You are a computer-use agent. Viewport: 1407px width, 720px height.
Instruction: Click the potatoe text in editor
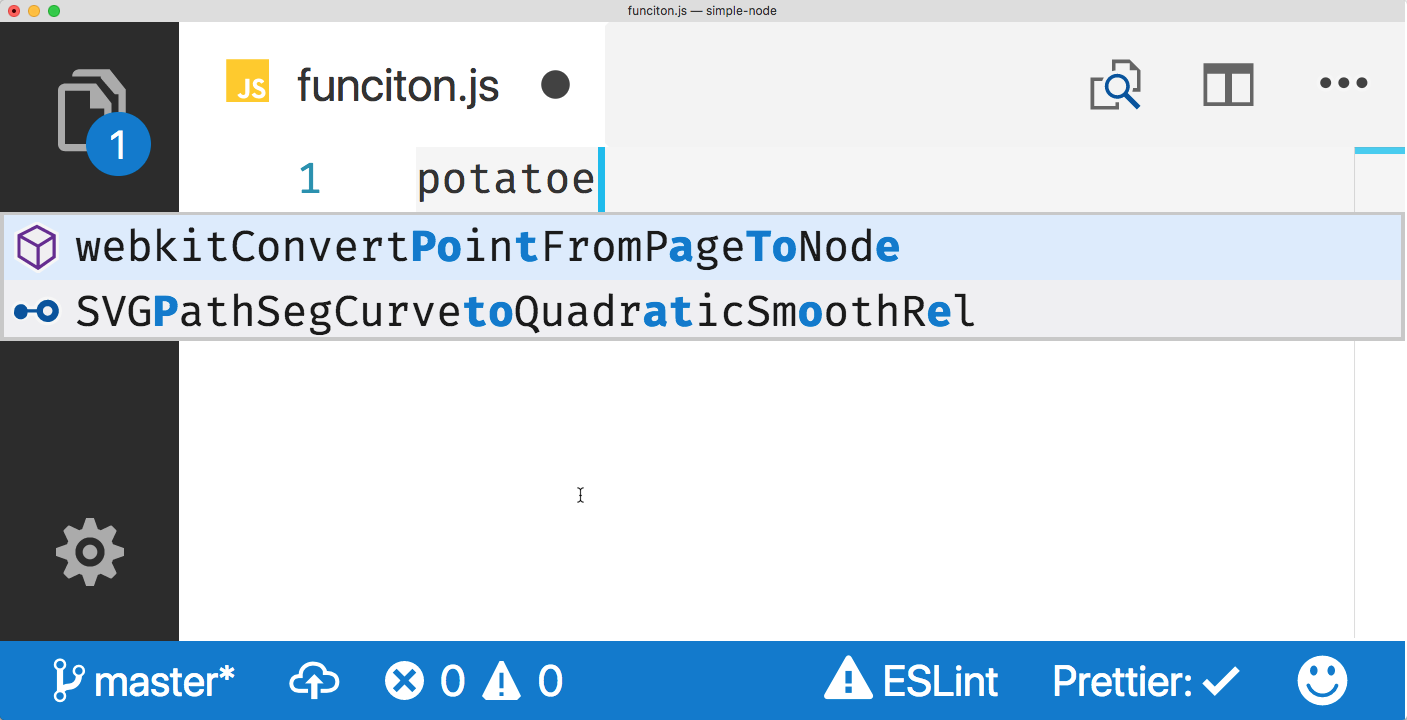click(505, 181)
